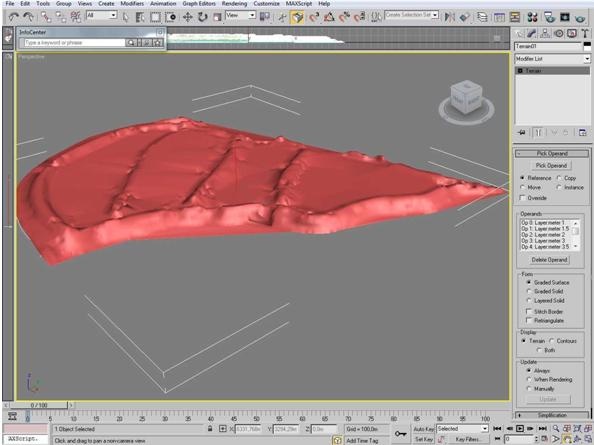Expand the Simplification rollout
The height and width of the screenshot is (445, 594).
point(552,415)
